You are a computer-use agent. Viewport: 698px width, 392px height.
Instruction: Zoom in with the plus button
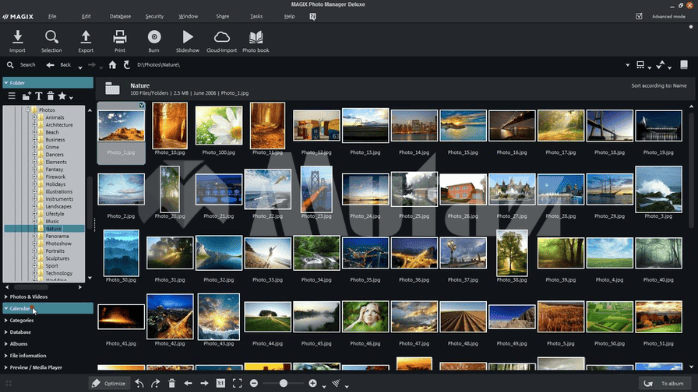(x=312, y=383)
